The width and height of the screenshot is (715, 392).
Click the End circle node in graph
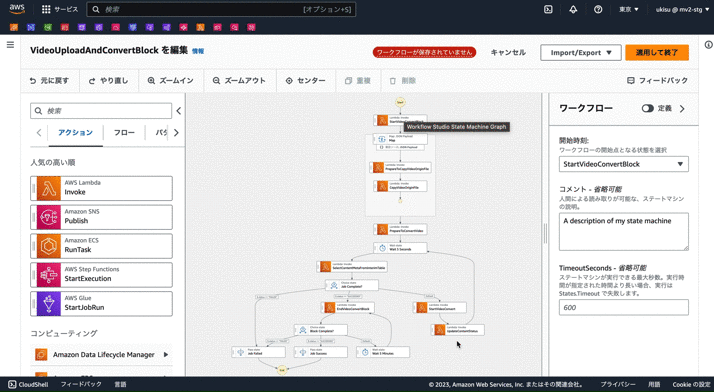[282, 370]
